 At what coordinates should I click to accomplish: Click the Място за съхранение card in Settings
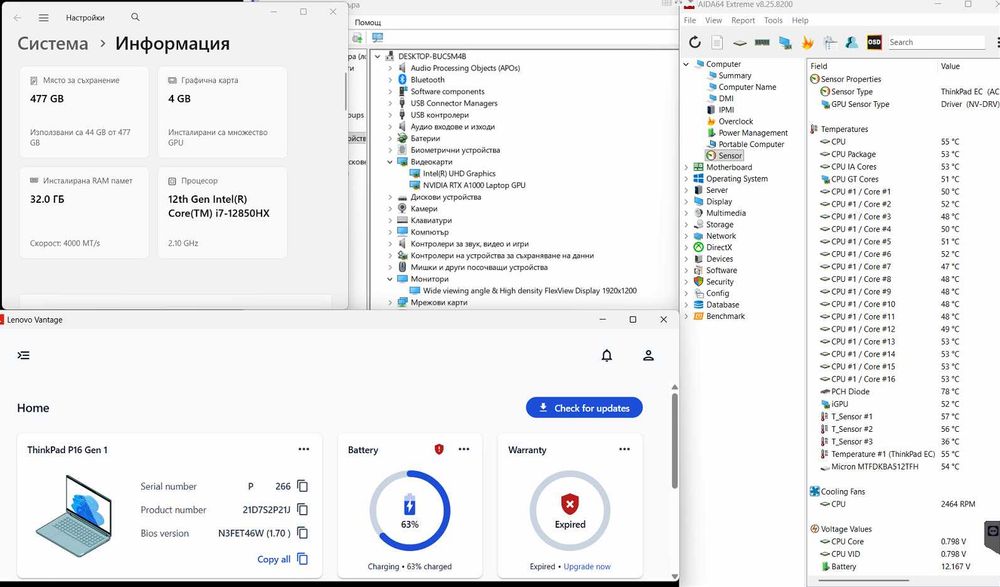(x=84, y=112)
